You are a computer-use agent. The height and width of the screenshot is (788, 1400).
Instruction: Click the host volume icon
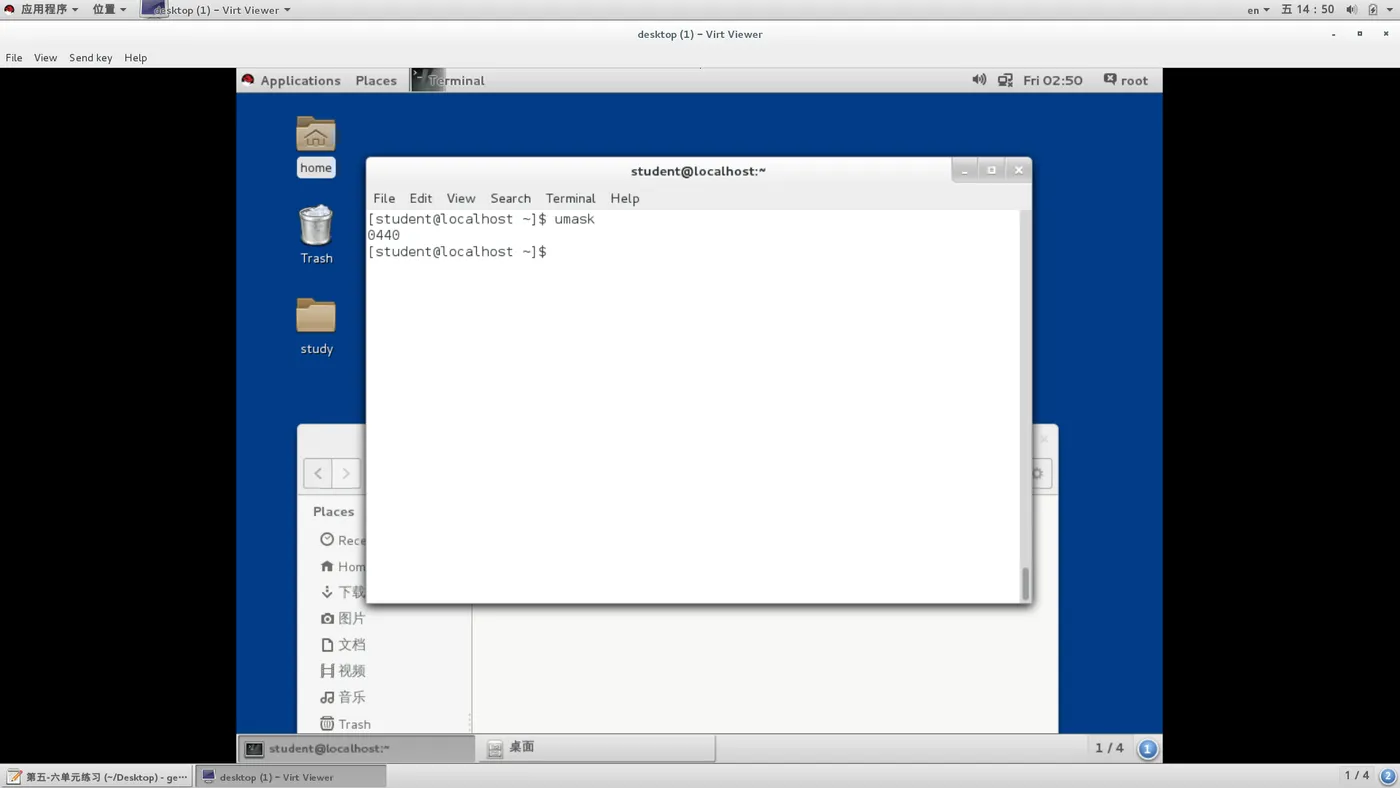[x=1351, y=10]
